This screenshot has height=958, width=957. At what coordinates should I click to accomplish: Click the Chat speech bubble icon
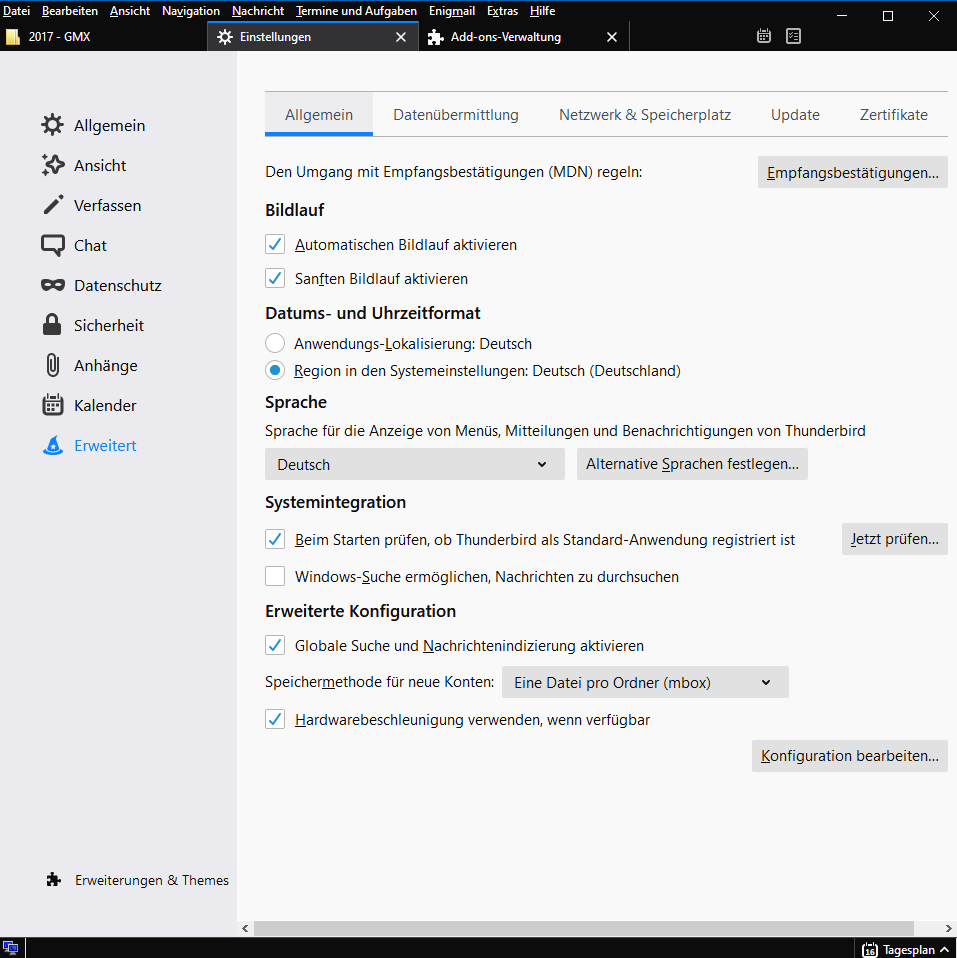coord(53,245)
